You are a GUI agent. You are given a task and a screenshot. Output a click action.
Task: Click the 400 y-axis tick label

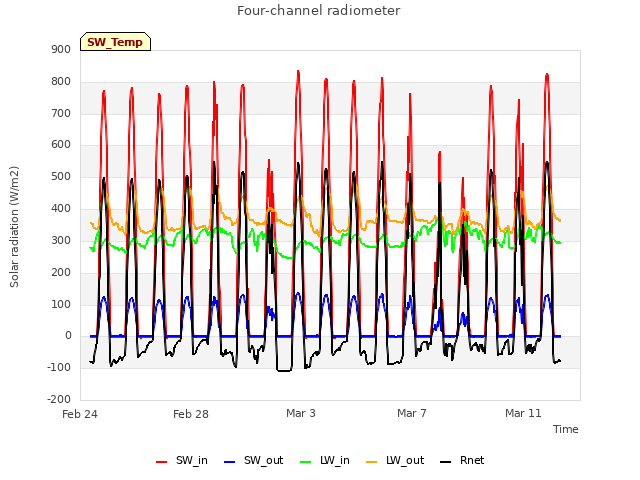click(61, 208)
